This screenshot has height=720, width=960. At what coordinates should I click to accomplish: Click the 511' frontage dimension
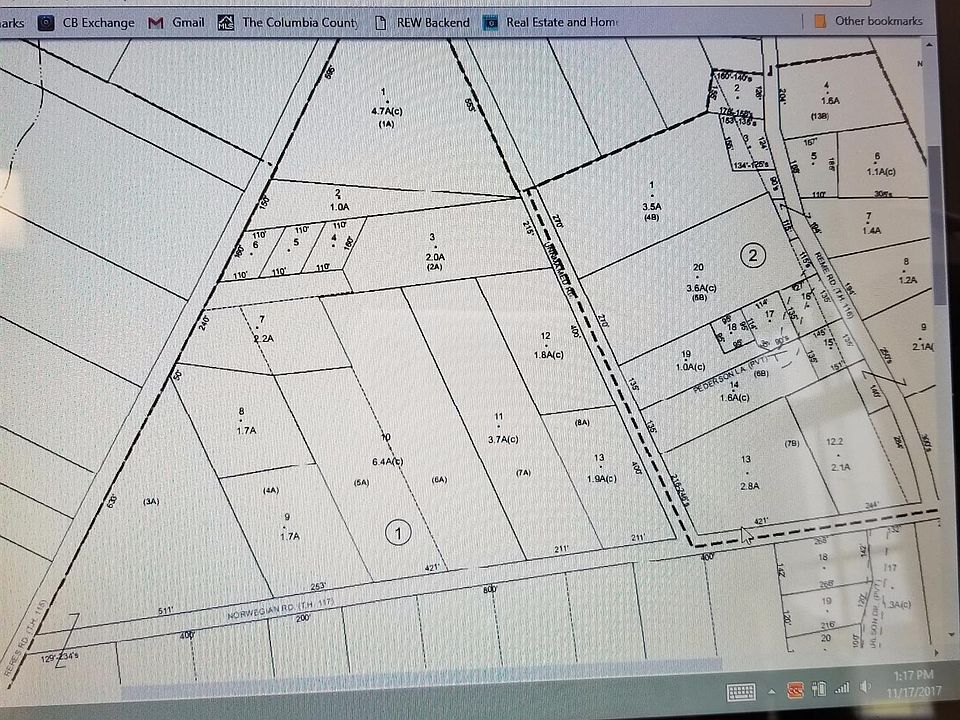coord(166,610)
